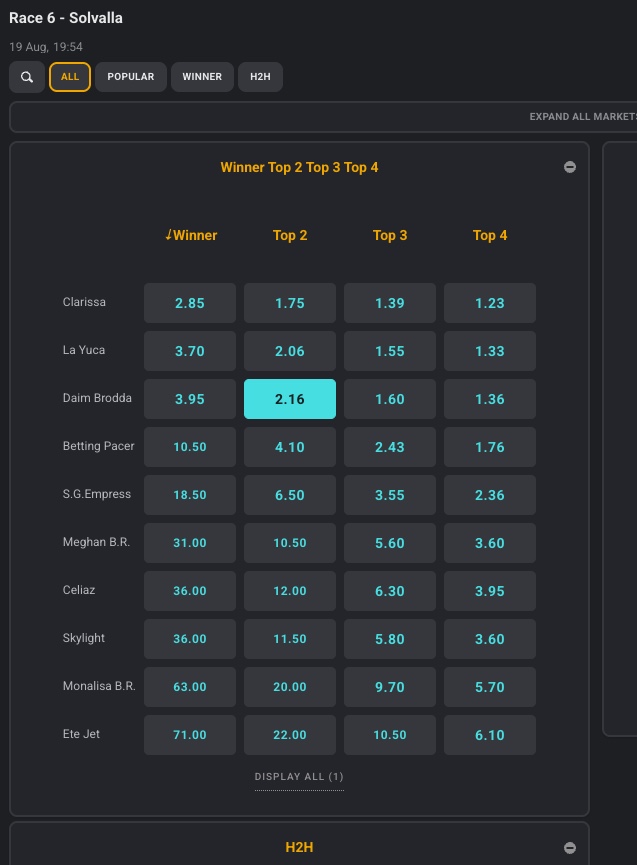This screenshot has width=637, height=865.
Task: Choose Meghan B.R. Top 2 odds 10.50
Action: (290, 543)
